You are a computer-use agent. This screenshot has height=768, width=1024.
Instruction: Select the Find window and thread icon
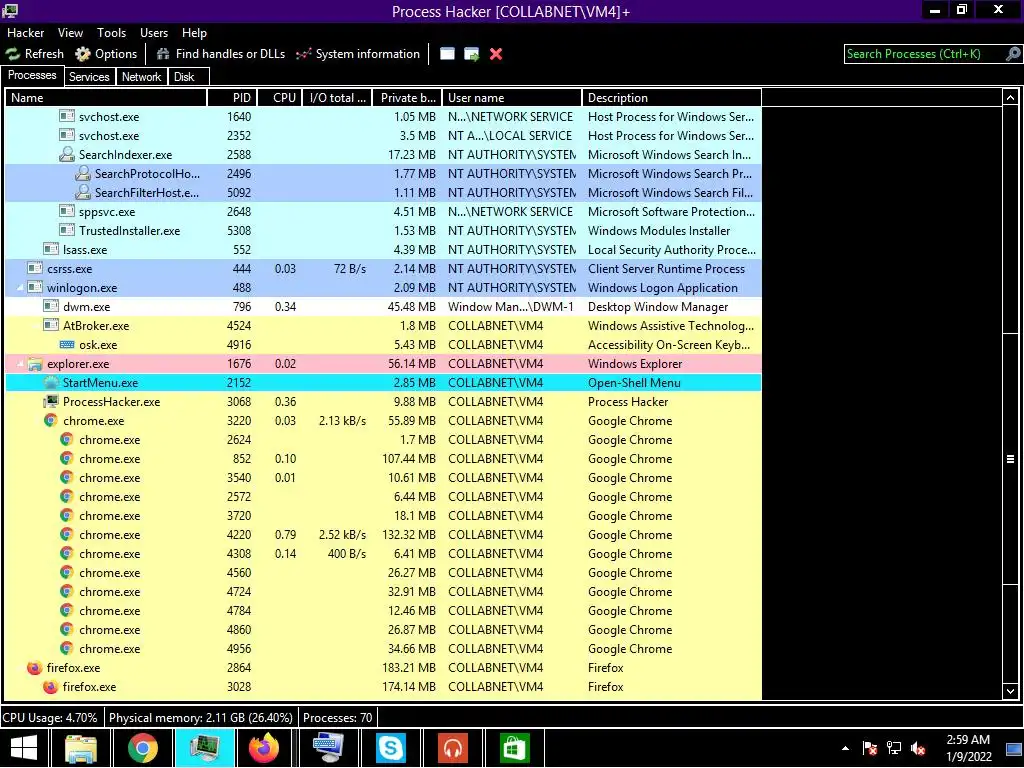(x=472, y=54)
